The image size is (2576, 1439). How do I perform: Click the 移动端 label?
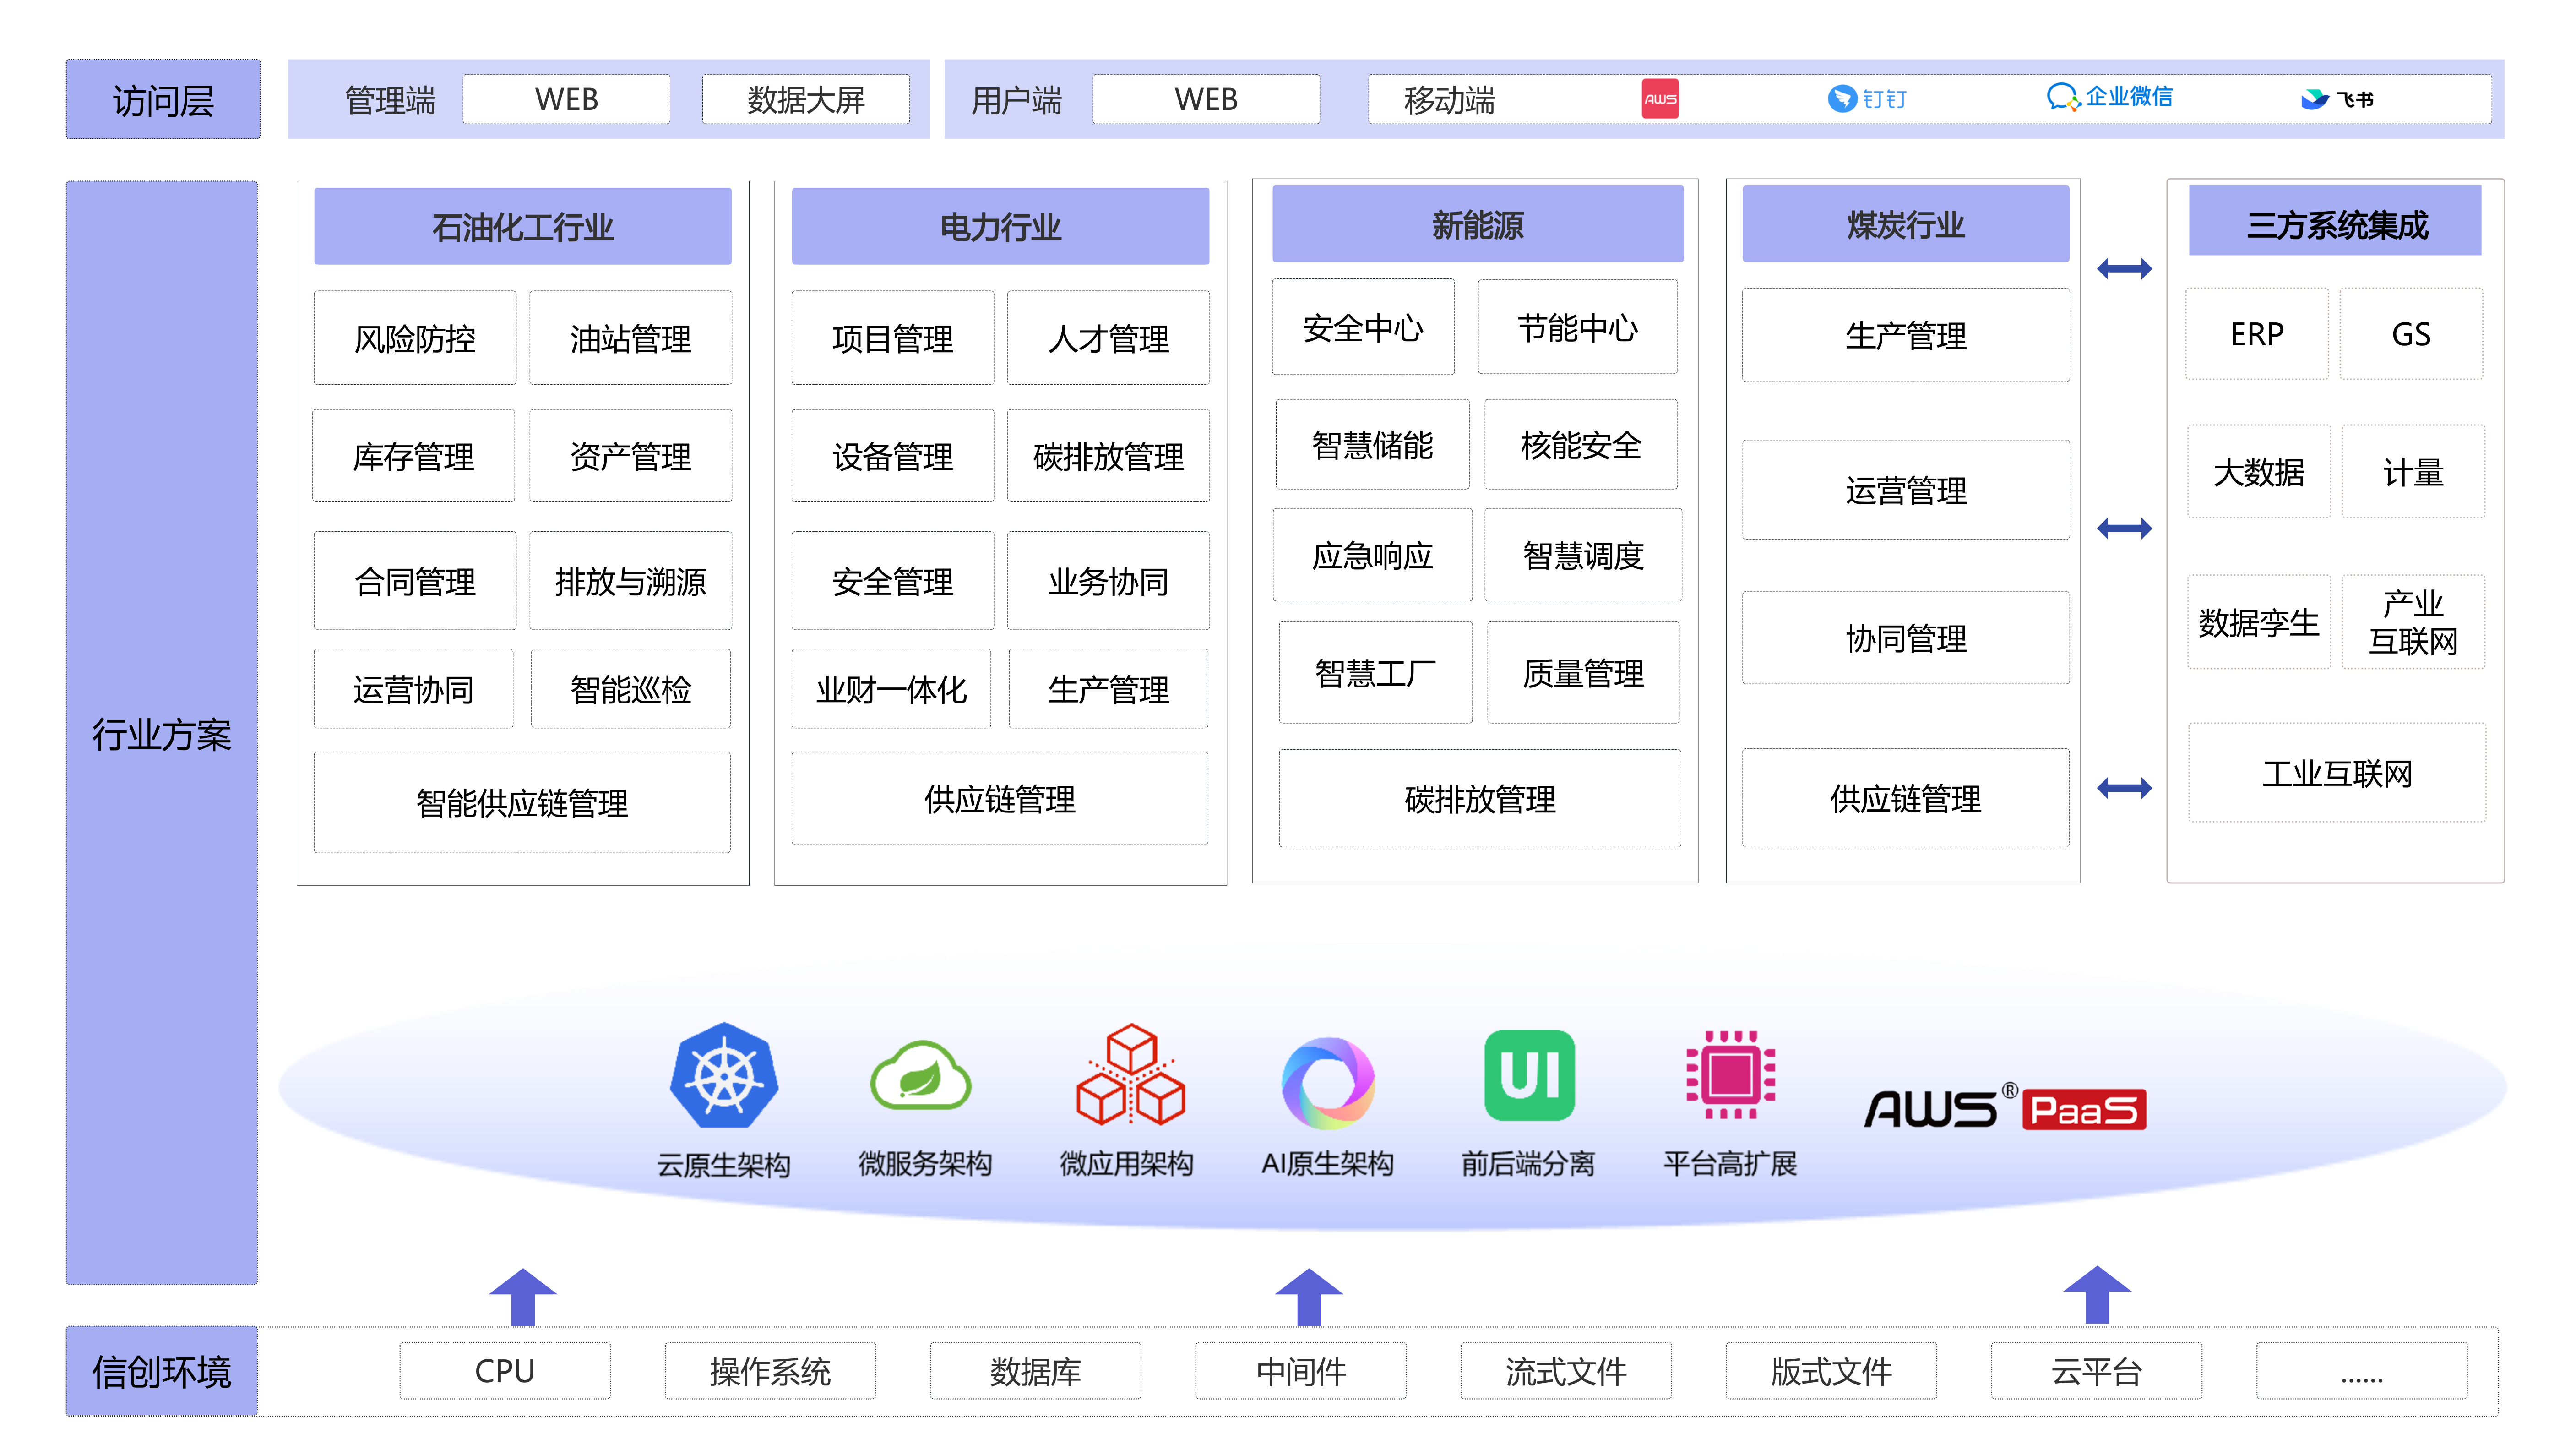click(x=1449, y=101)
